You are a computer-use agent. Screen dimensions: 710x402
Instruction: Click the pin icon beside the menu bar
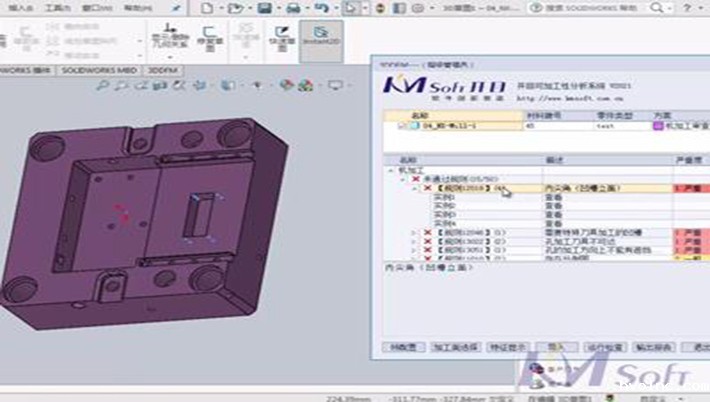coord(176,8)
